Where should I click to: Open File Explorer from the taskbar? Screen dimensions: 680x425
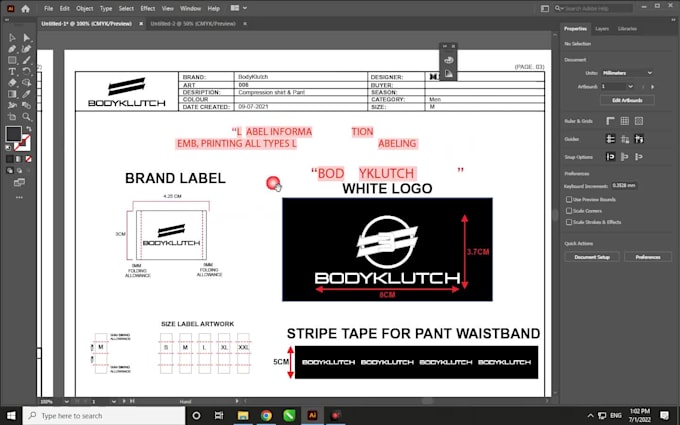pos(243,415)
